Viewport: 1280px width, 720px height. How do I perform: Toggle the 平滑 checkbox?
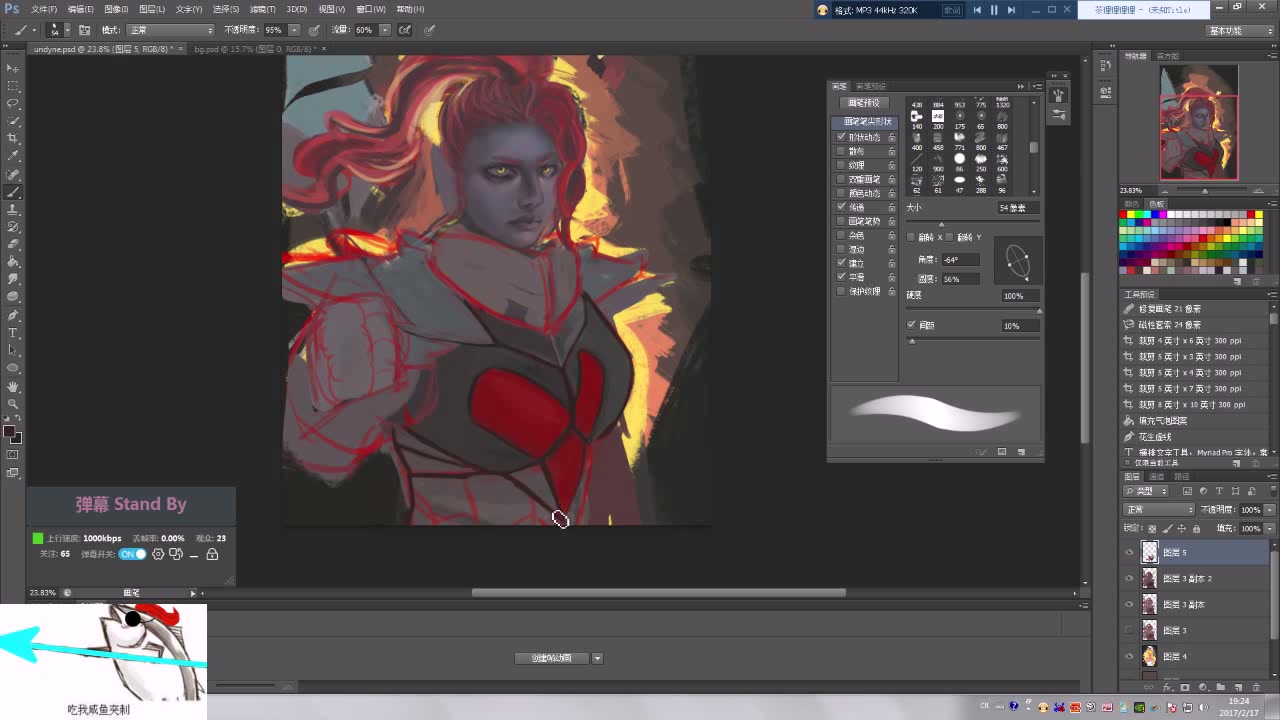[x=841, y=277]
